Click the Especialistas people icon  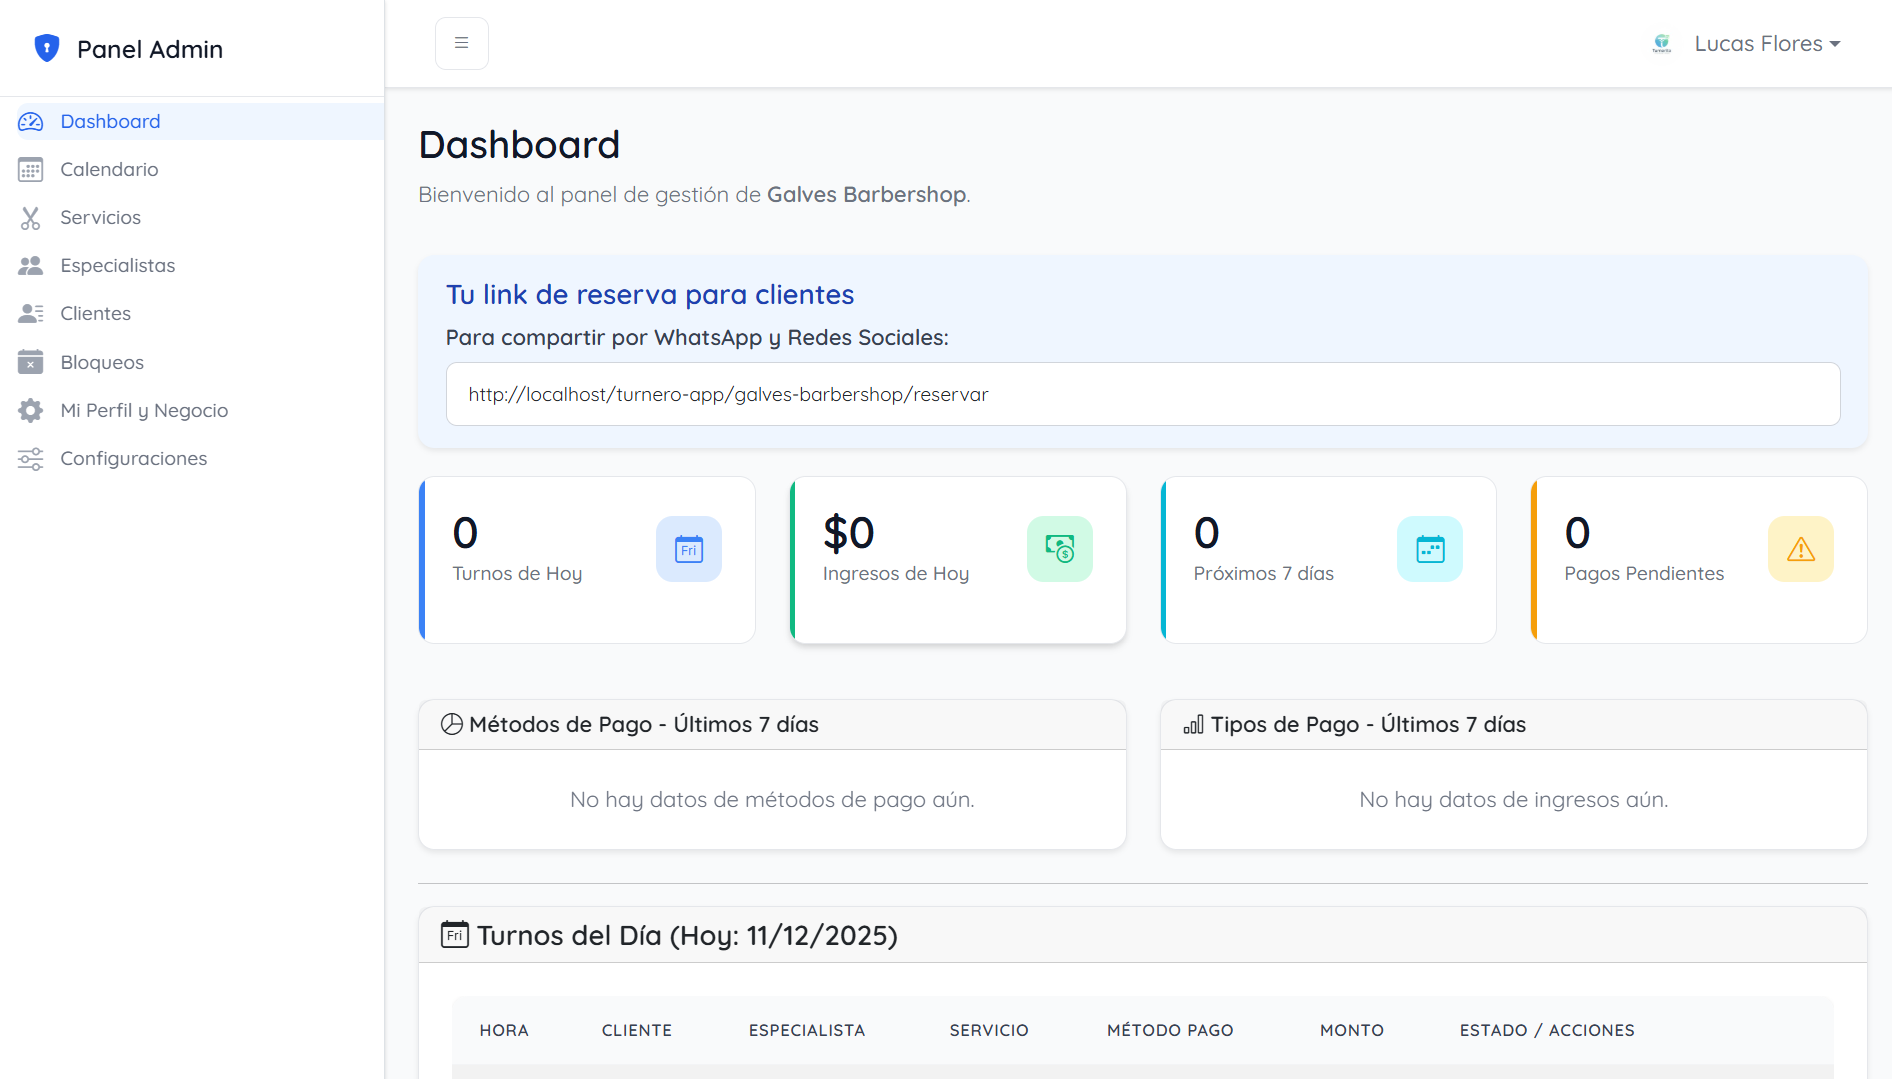[31, 266]
